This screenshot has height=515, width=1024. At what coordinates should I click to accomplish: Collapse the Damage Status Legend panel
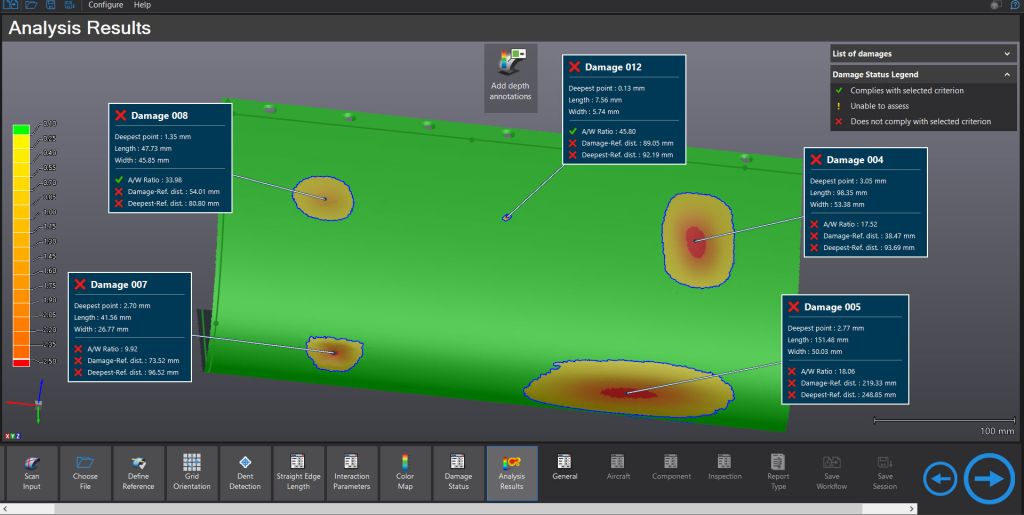pos(1007,74)
